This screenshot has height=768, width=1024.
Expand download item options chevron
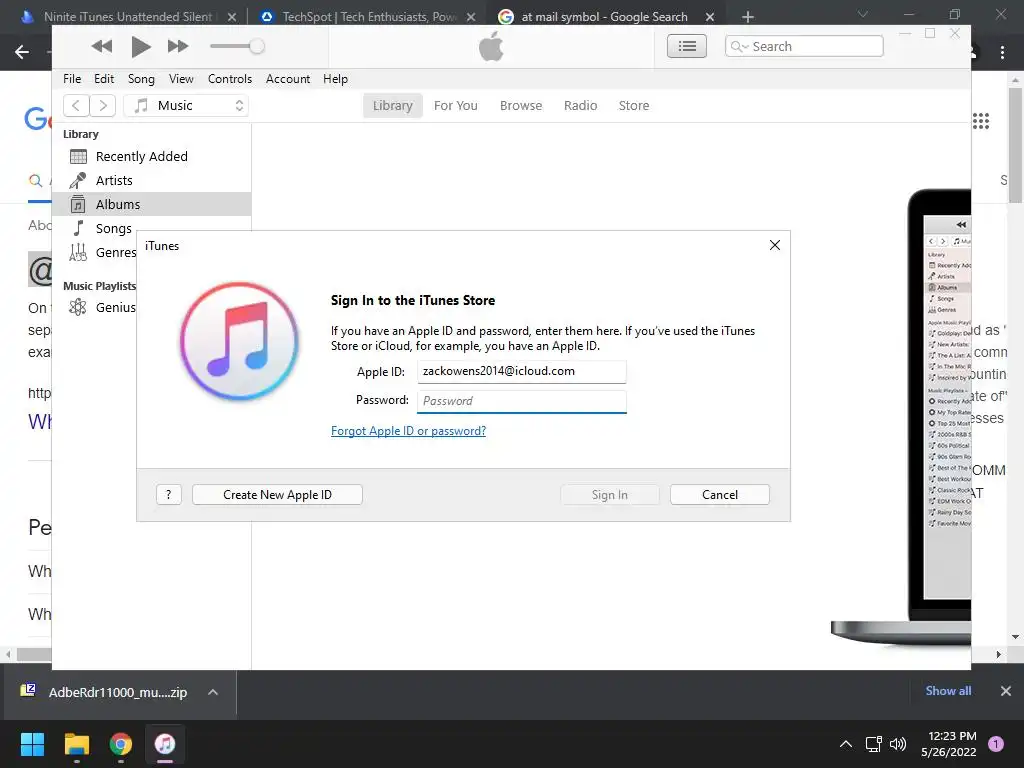(213, 692)
